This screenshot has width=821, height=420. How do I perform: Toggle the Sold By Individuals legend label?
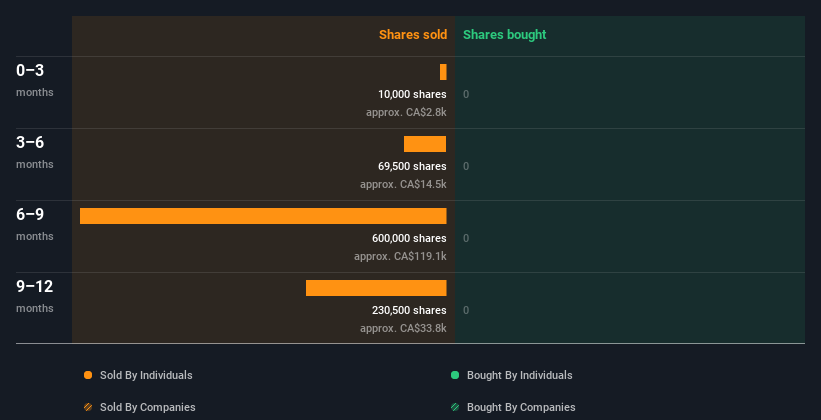(146, 375)
